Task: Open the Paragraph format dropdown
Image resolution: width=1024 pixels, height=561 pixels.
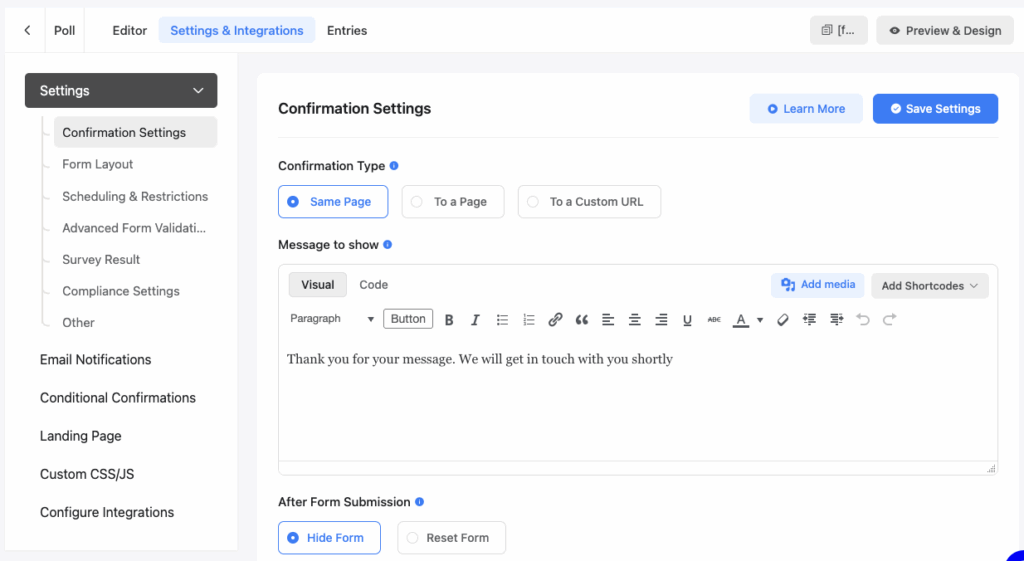Action: click(x=332, y=319)
